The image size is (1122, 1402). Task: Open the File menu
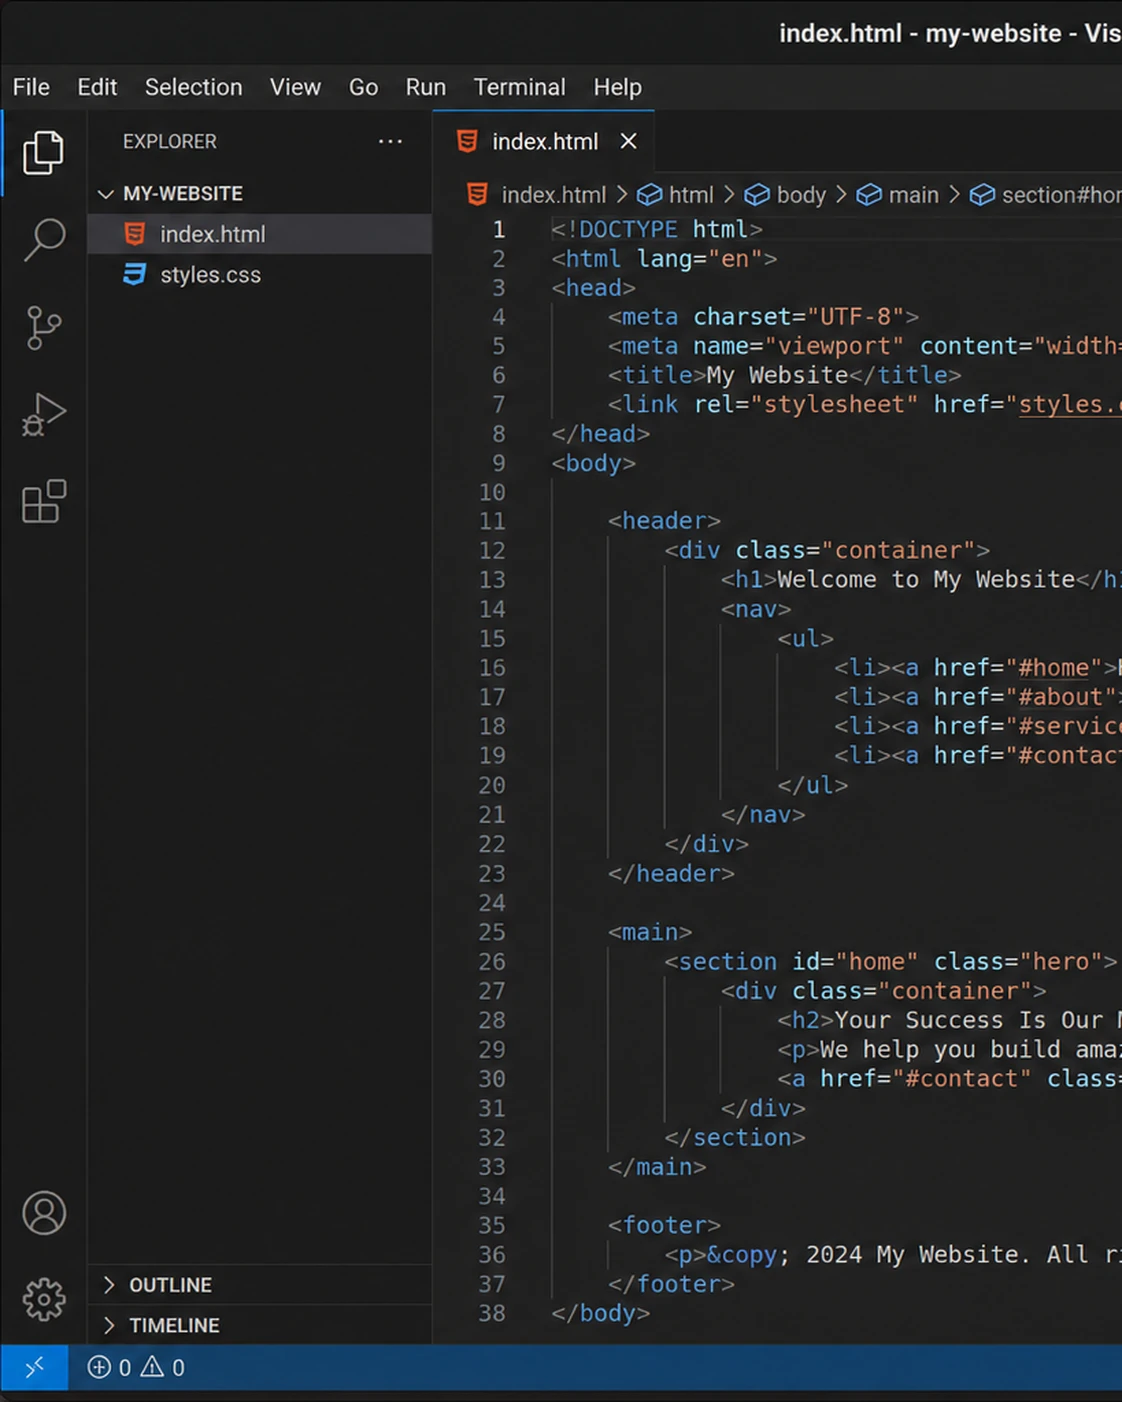(x=31, y=87)
